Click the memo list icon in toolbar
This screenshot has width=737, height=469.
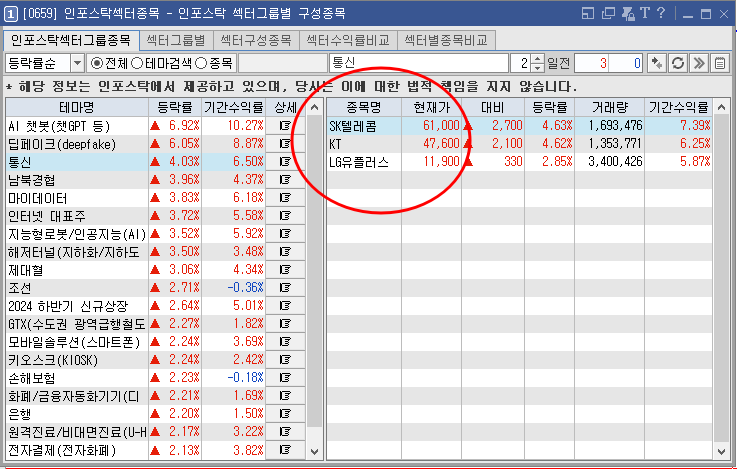click(x=720, y=63)
